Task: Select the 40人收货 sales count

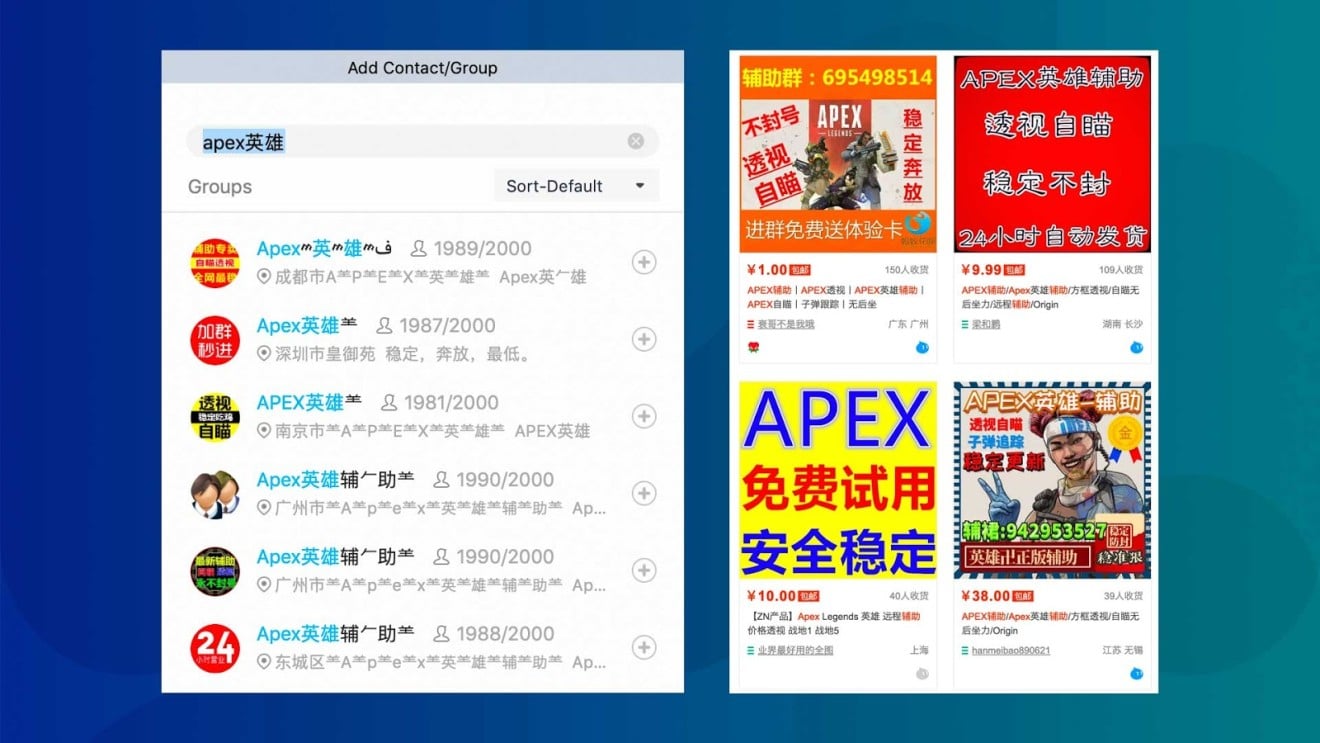Action: tap(909, 596)
